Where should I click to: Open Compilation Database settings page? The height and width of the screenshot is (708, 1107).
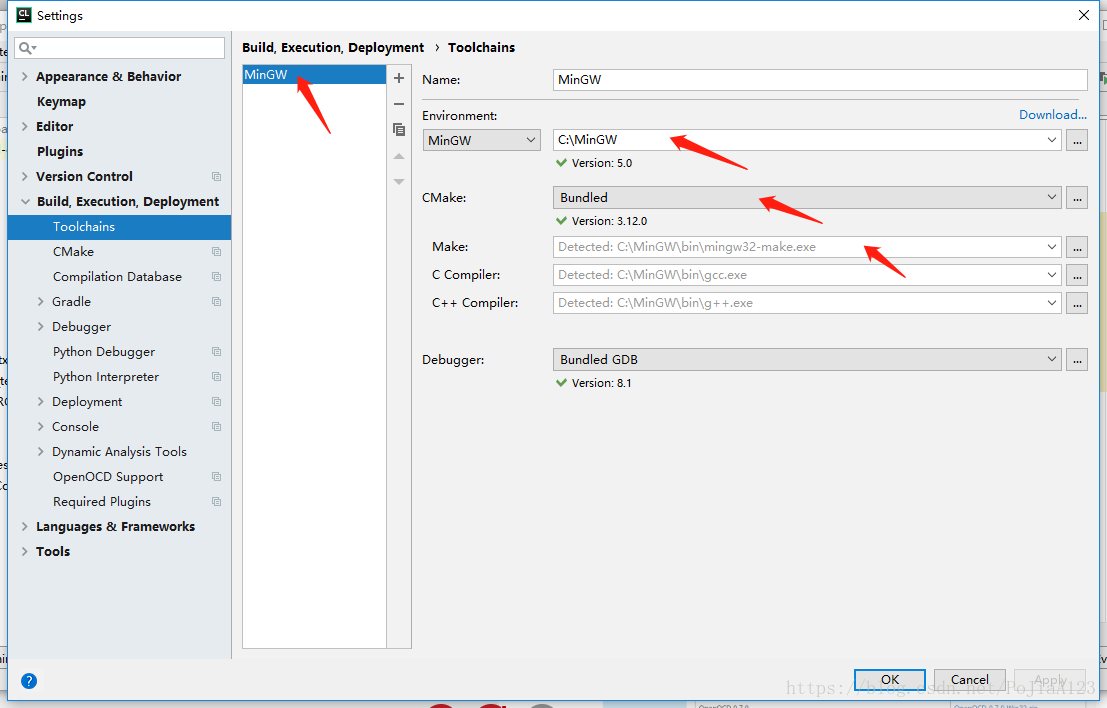pyautogui.click(x=119, y=277)
